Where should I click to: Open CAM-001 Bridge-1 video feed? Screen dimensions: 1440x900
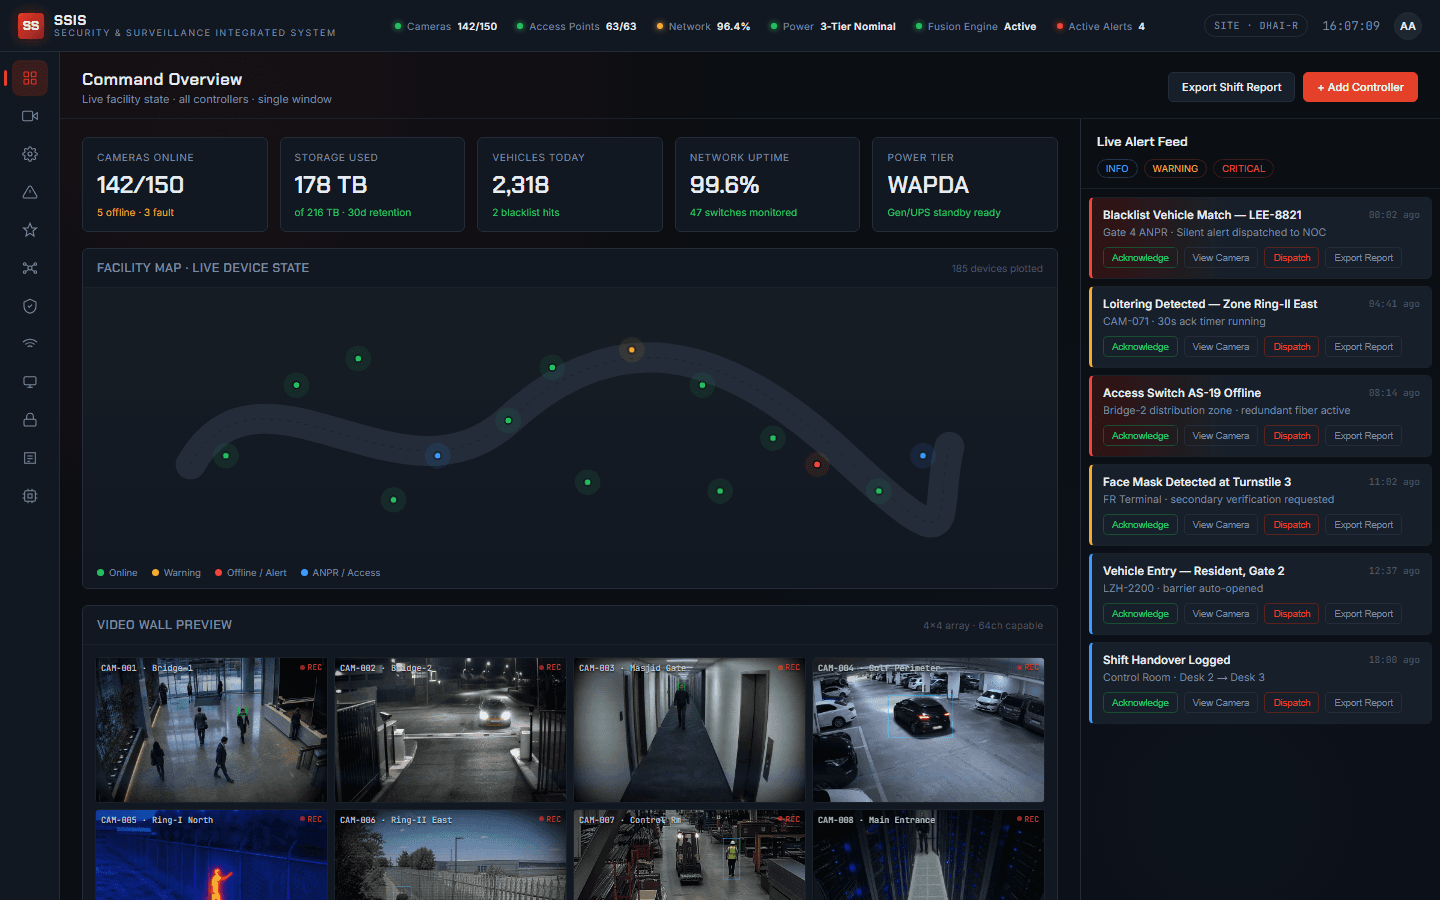click(212, 730)
